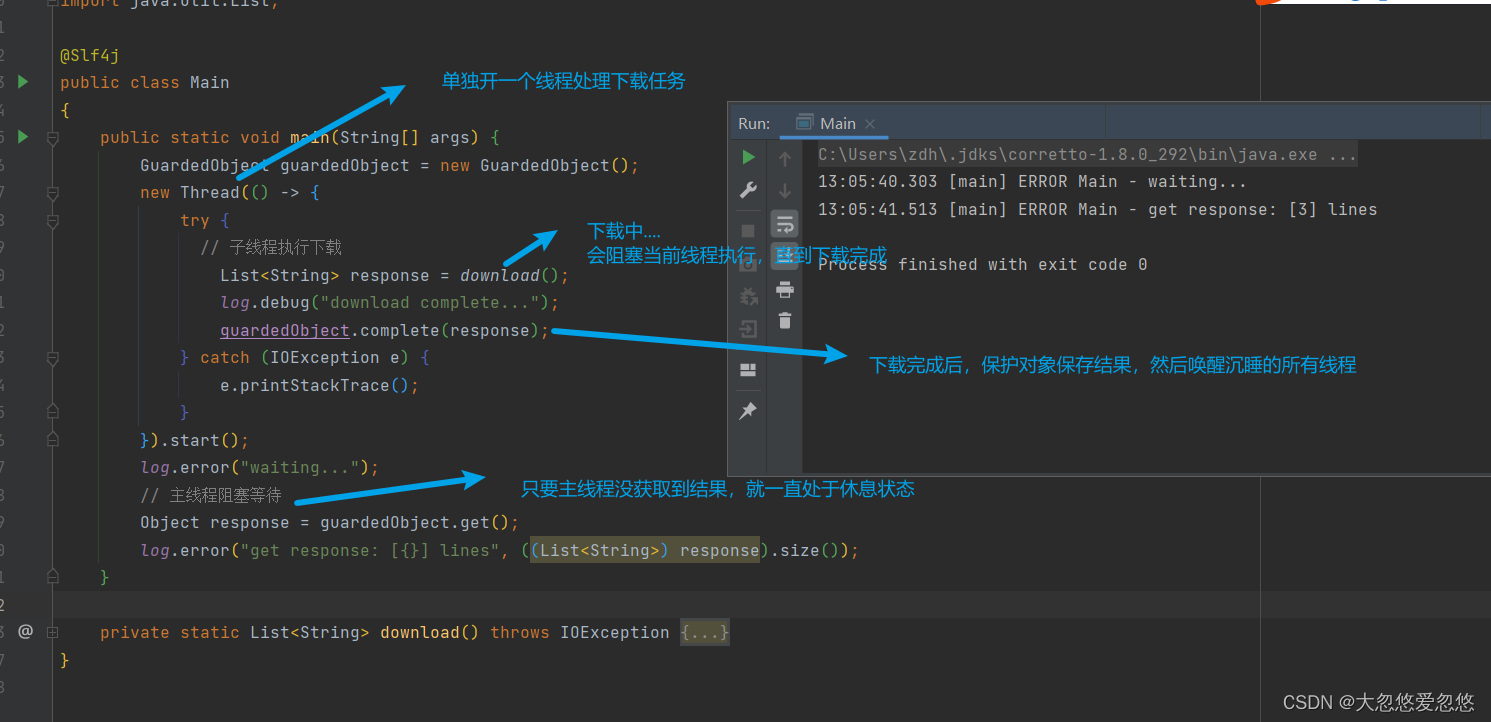This screenshot has width=1491, height=722.
Task: Rerun Main with the green play icon
Action: click(x=748, y=157)
